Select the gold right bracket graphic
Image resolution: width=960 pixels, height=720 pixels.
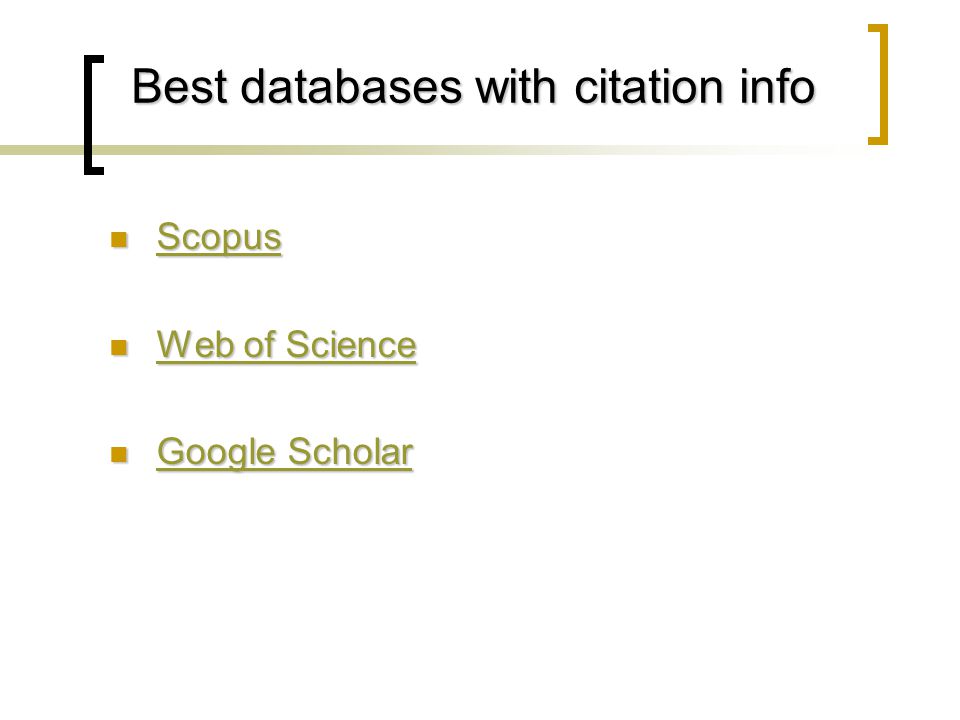tap(878, 84)
